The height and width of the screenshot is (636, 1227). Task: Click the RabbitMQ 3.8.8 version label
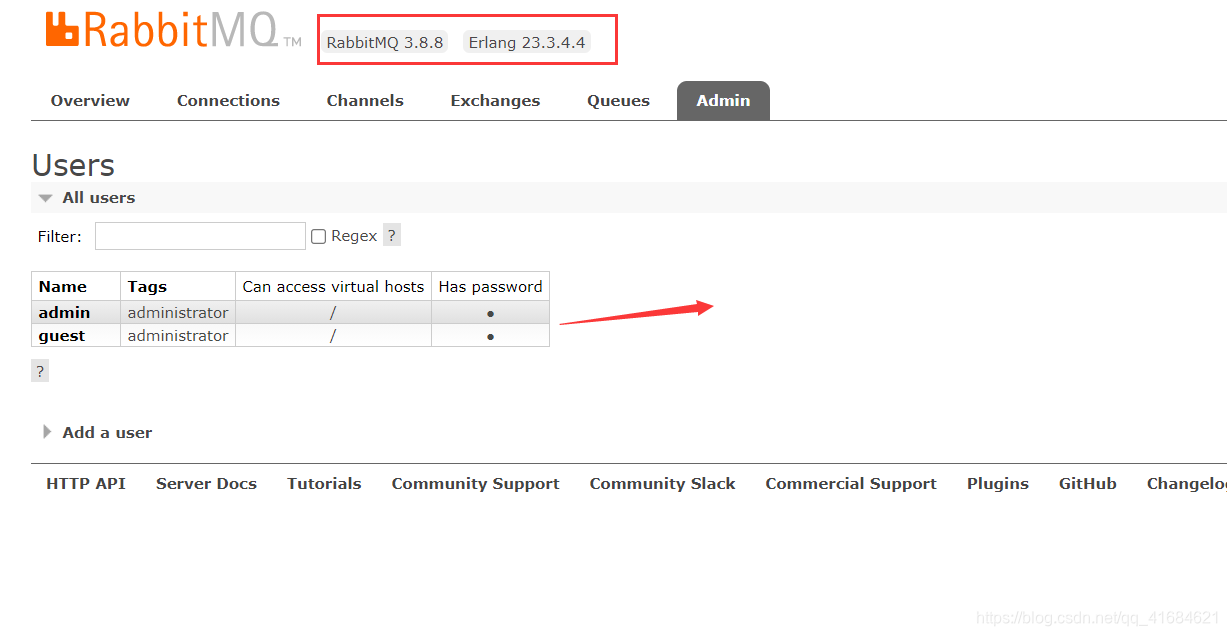(x=385, y=42)
